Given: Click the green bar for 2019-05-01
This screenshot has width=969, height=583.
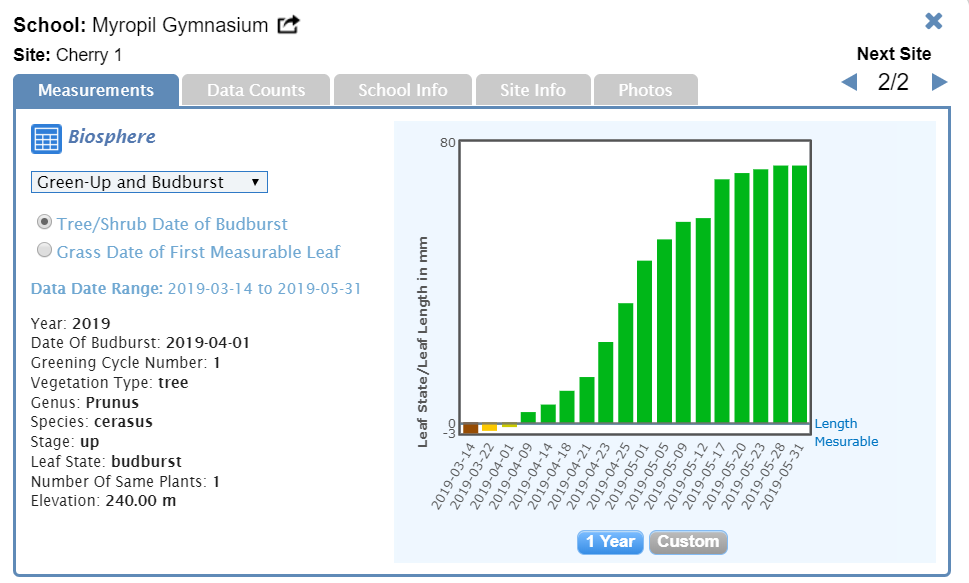Looking at the screenshot, I should coord(645,342).
